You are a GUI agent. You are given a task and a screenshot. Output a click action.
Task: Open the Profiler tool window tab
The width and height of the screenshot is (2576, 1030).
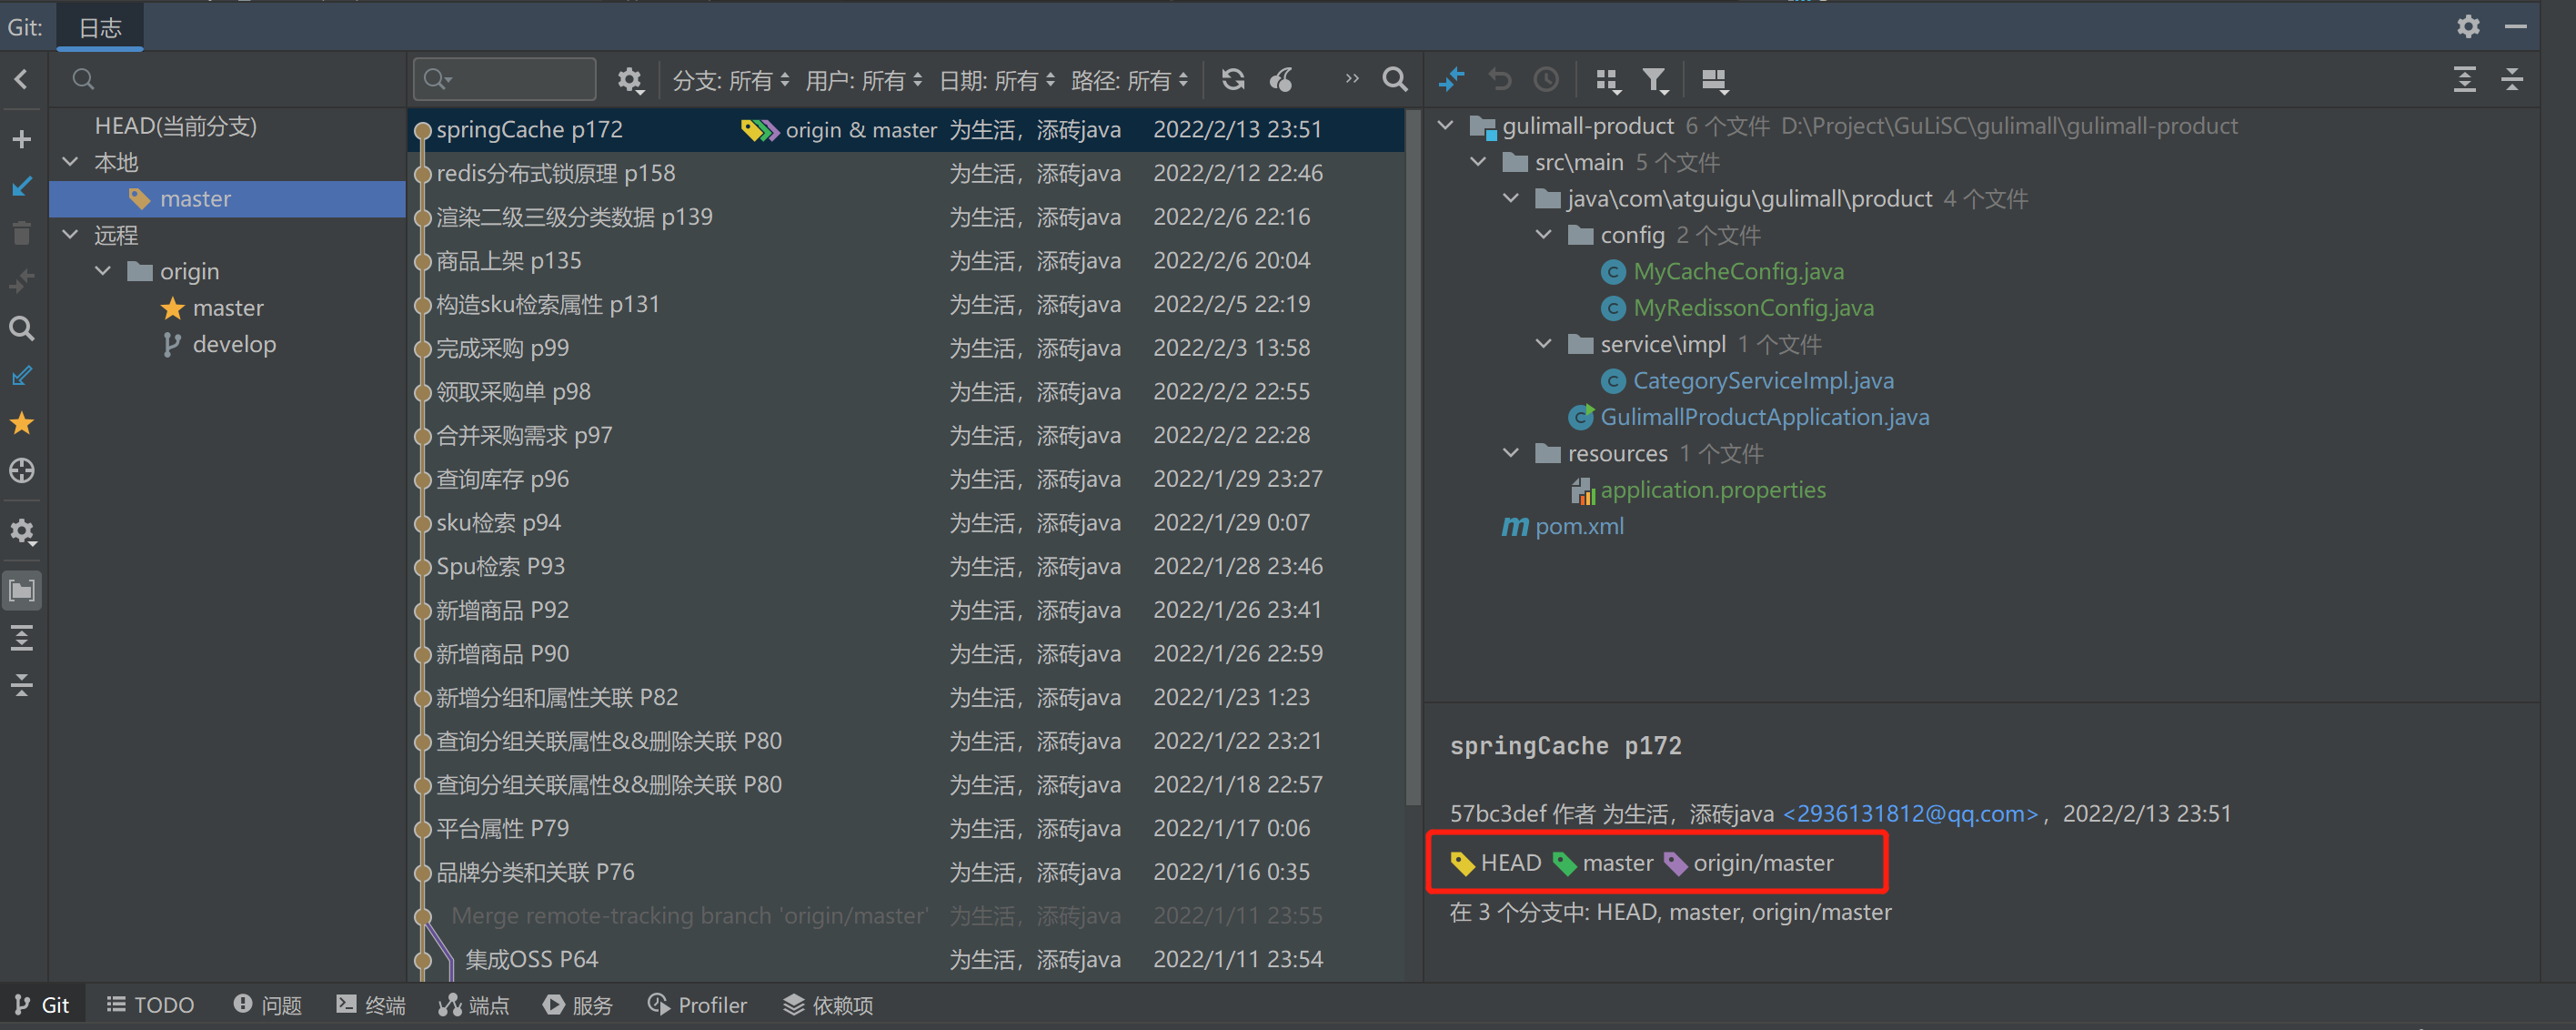pyautogui.click(x=698, y=1005)
